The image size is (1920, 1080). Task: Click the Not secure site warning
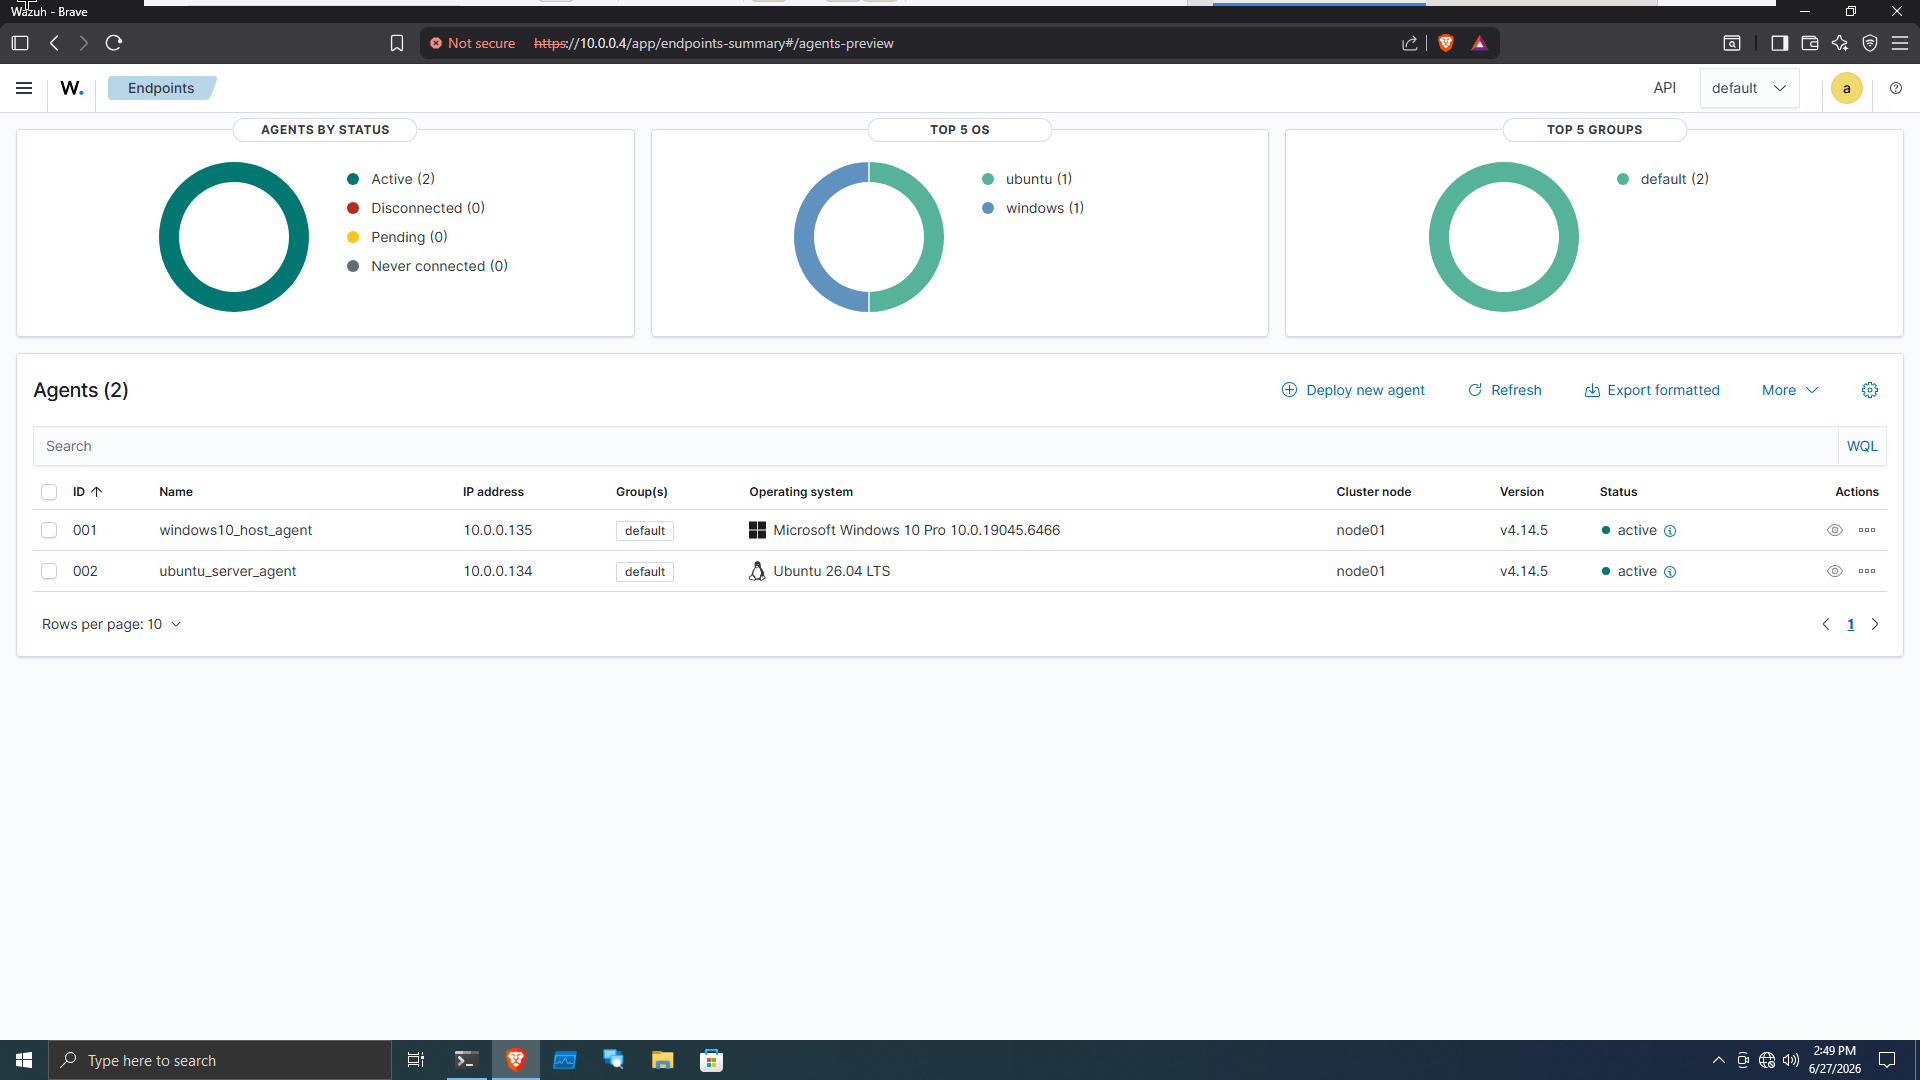tap(472, 43)
